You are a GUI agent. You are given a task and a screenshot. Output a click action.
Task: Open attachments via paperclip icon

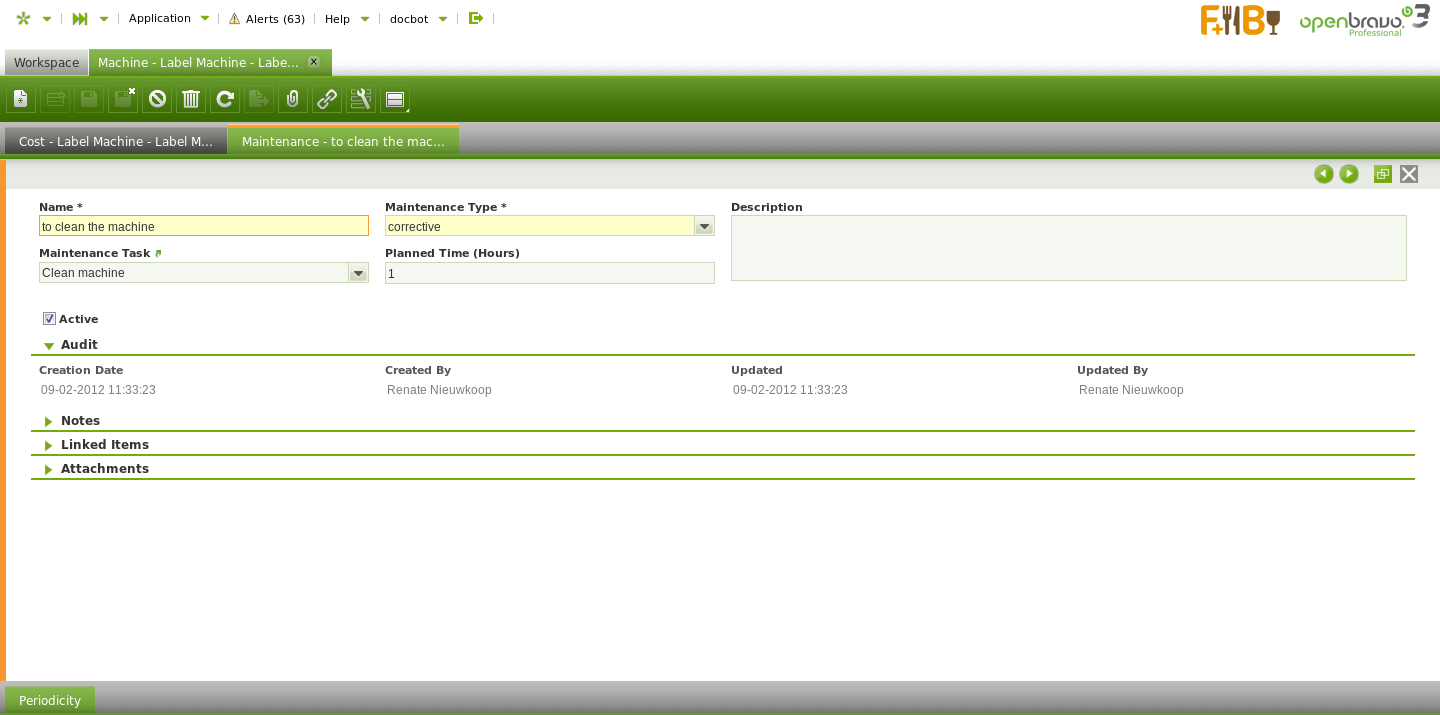tap(293, 99)
